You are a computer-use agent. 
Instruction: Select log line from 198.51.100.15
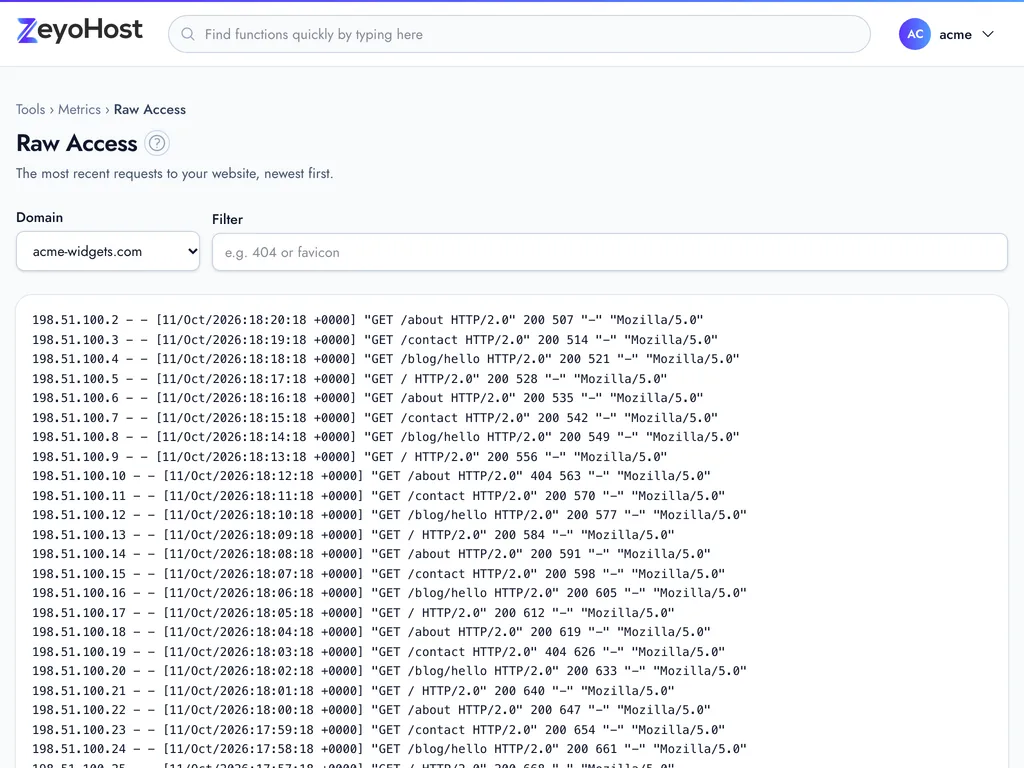[379, 573]
